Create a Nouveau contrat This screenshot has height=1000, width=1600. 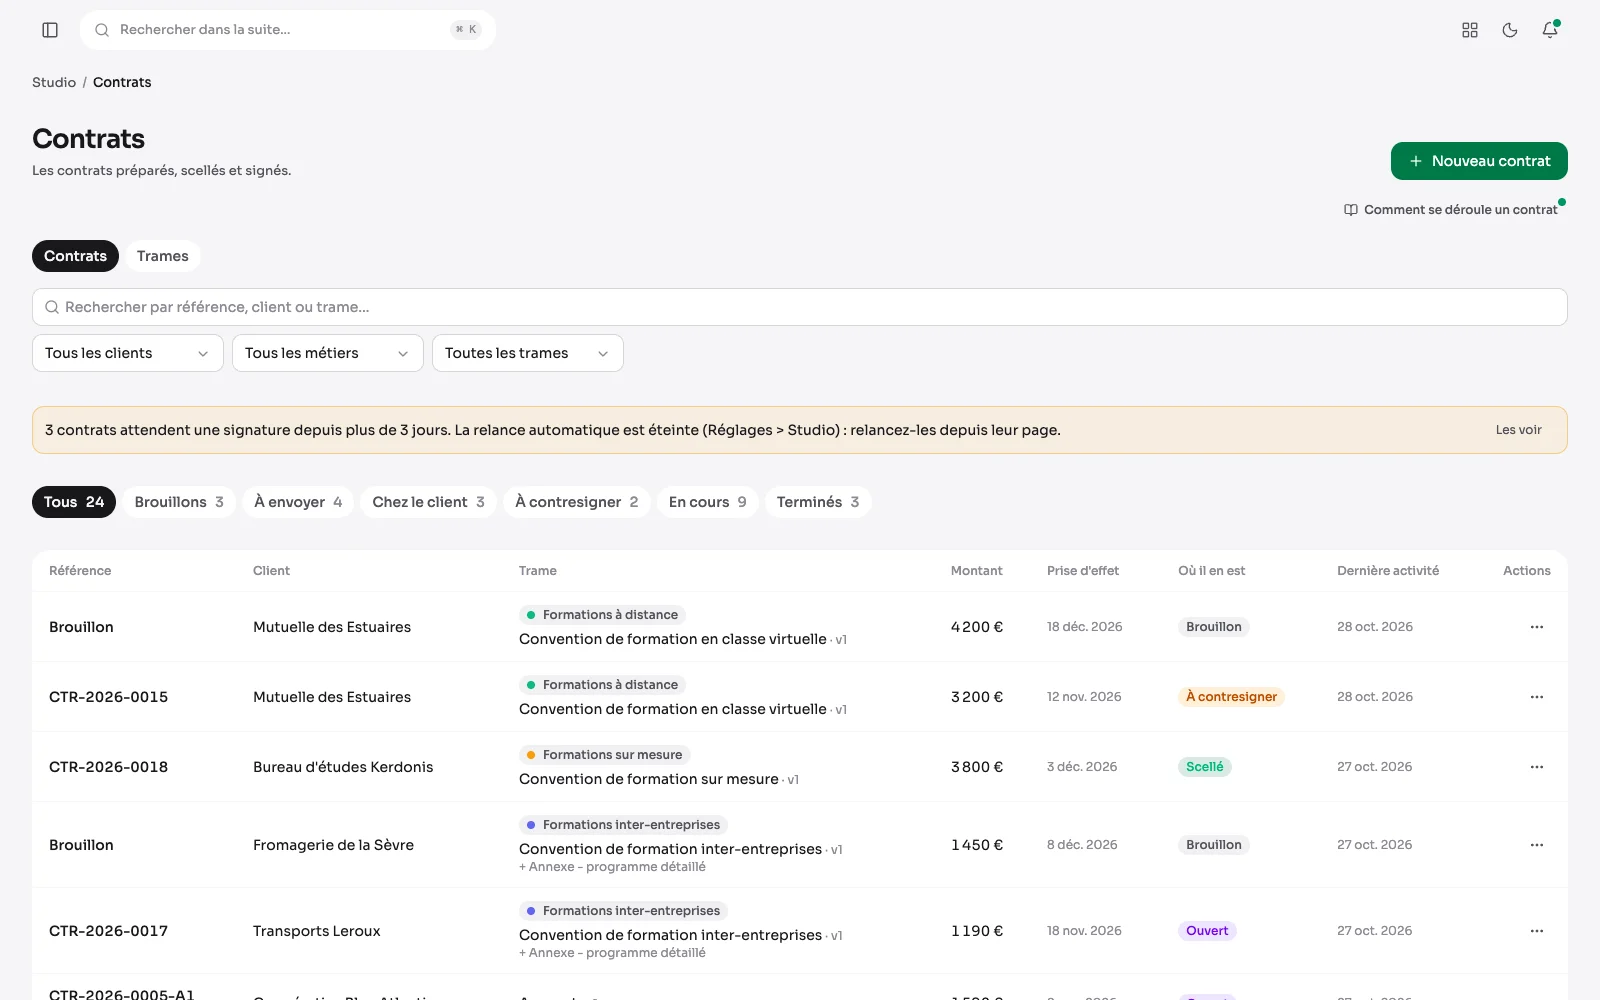pyautogui.click(x=1479, y=161)
